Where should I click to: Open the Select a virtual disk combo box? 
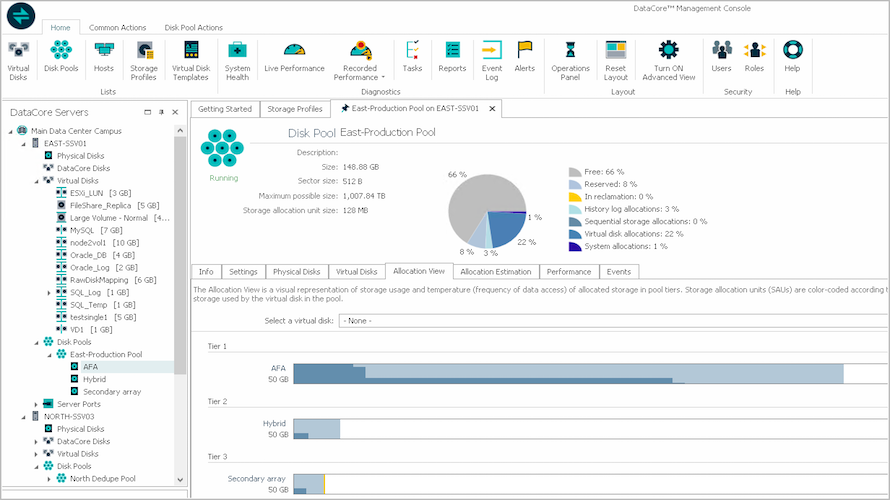click(x=614, y=321)
